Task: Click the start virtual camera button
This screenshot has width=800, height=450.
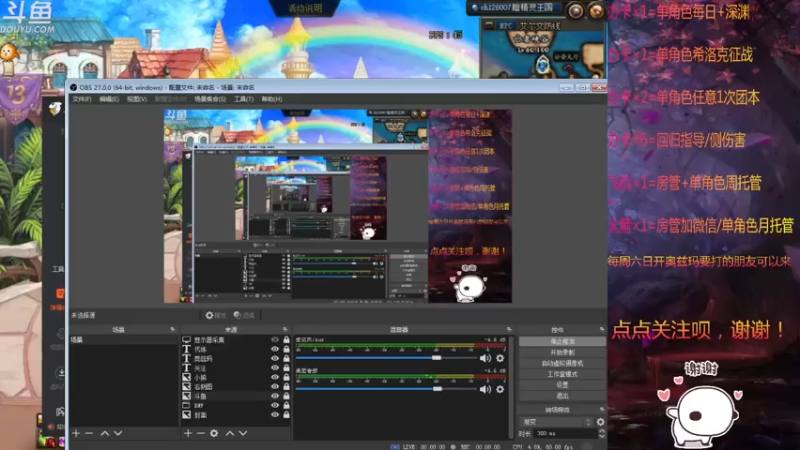Action: (x=562, y=363)
